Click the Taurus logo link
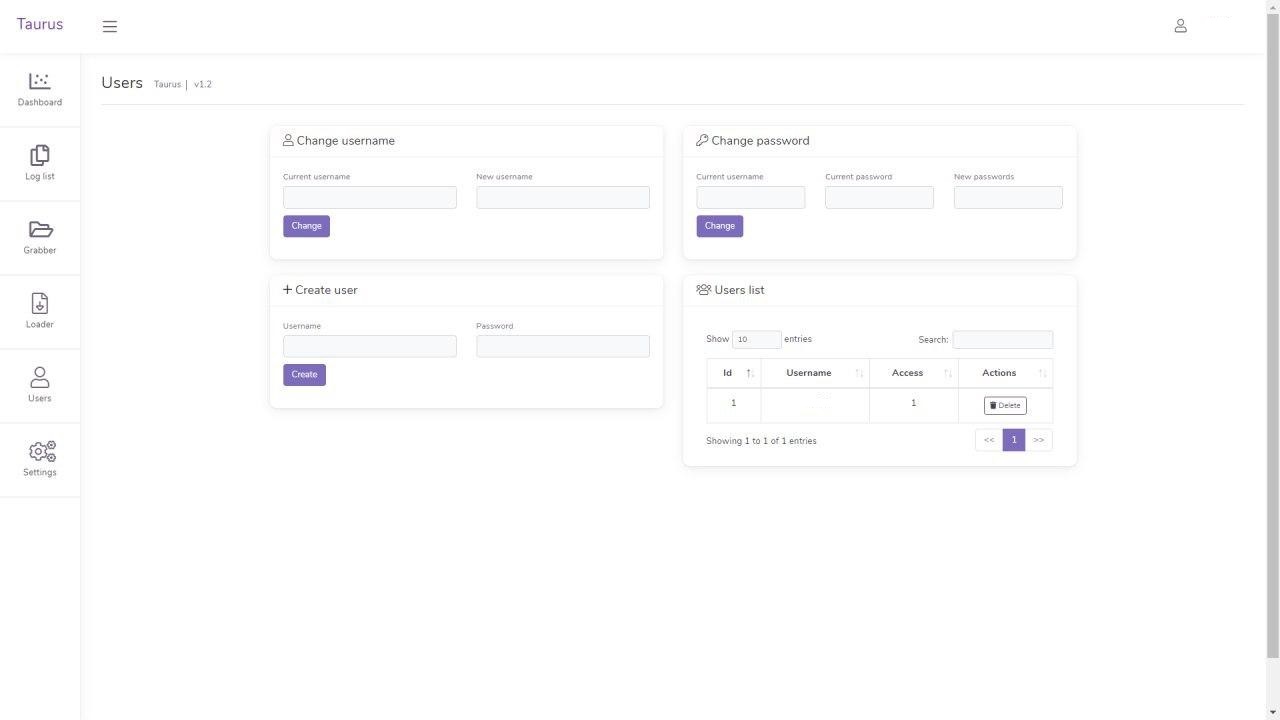The height and width of the screenshot is (720, 1280). click(40, 24)
